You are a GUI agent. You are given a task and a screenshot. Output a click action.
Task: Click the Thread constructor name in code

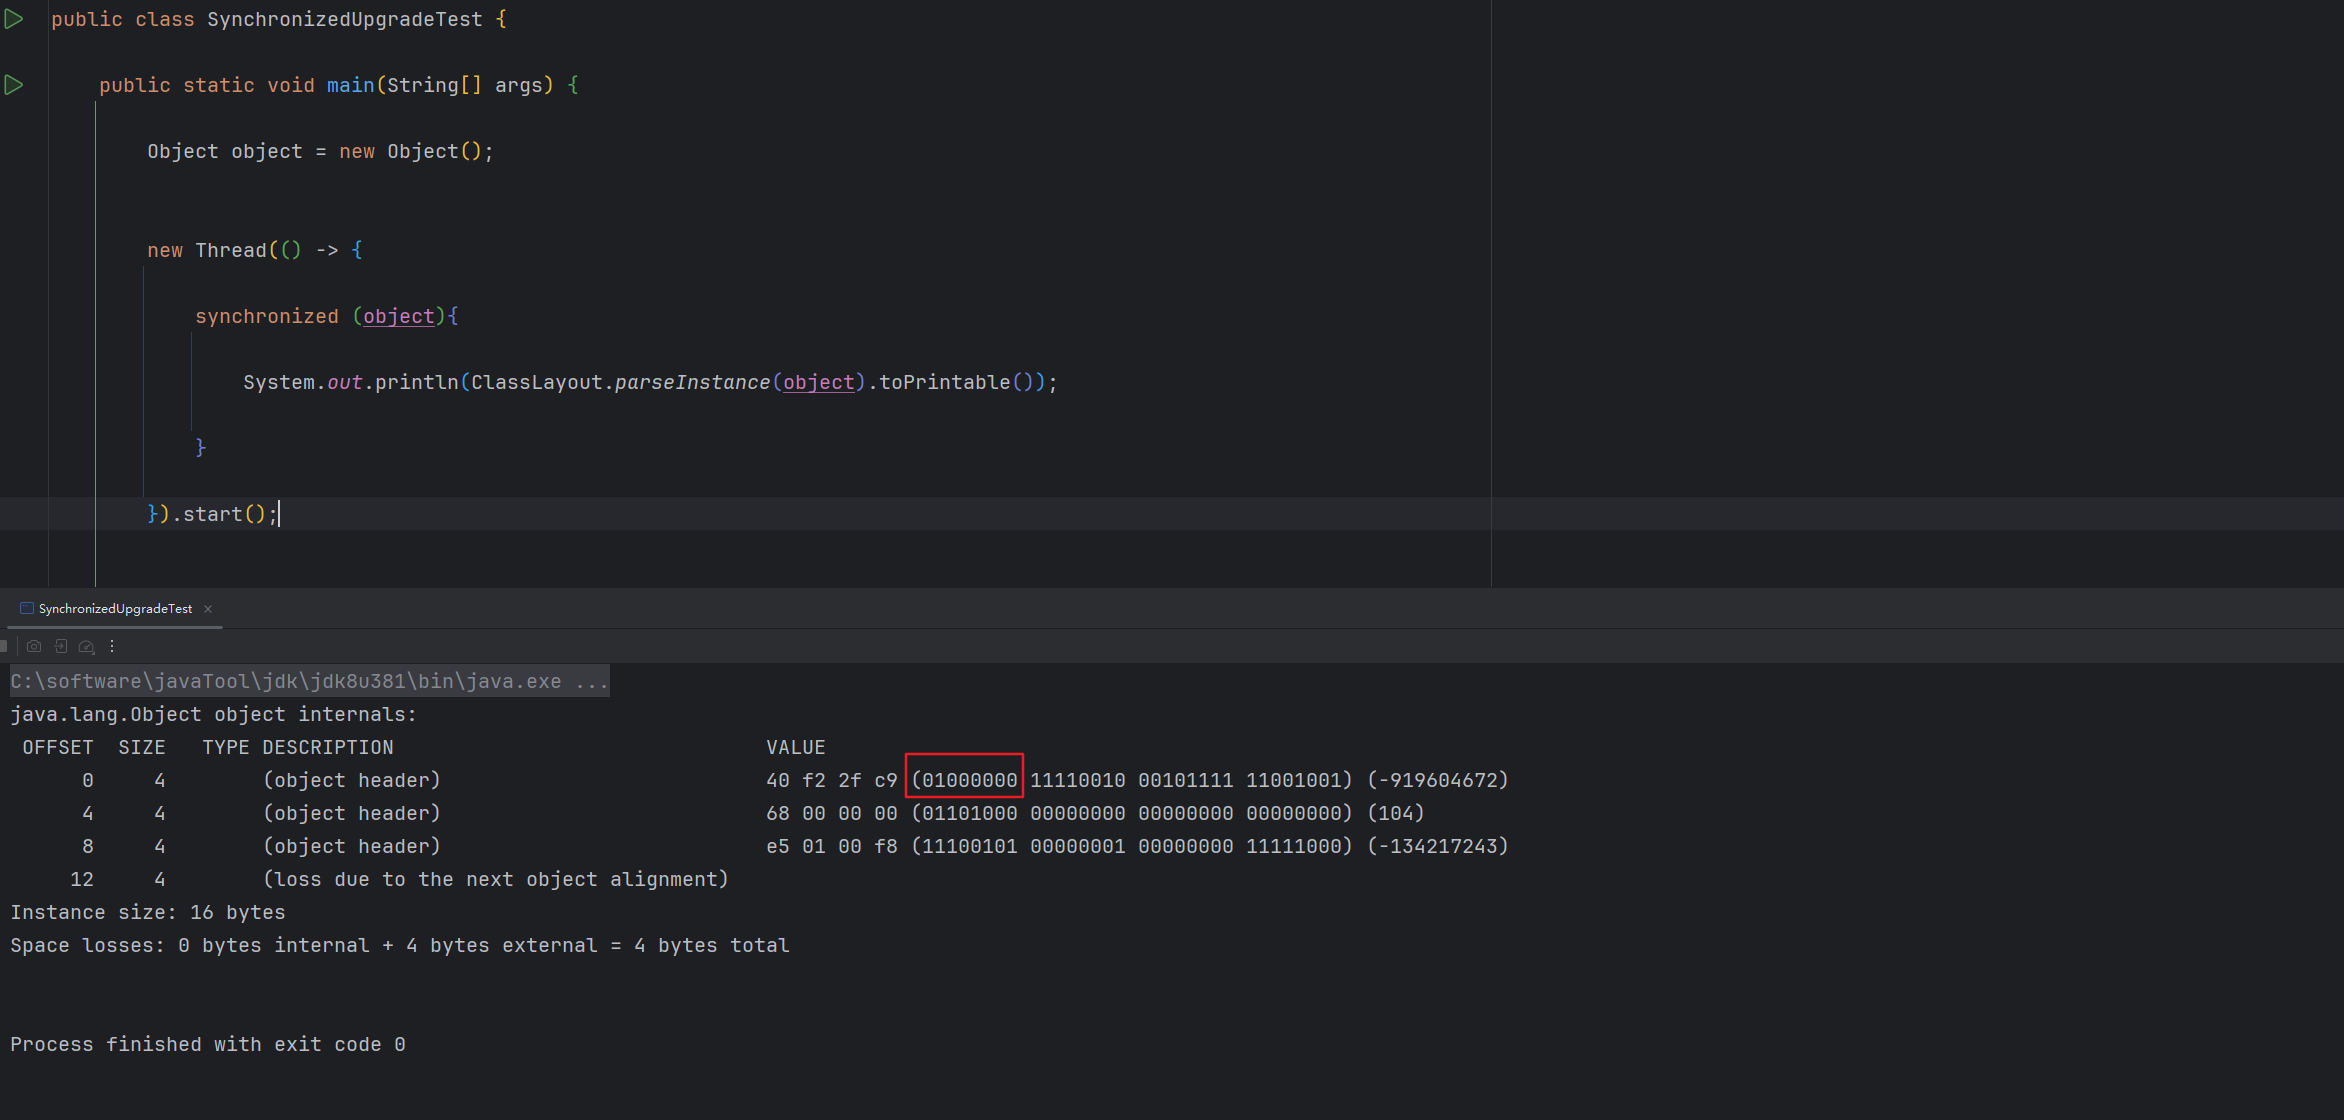coord(231,250)
